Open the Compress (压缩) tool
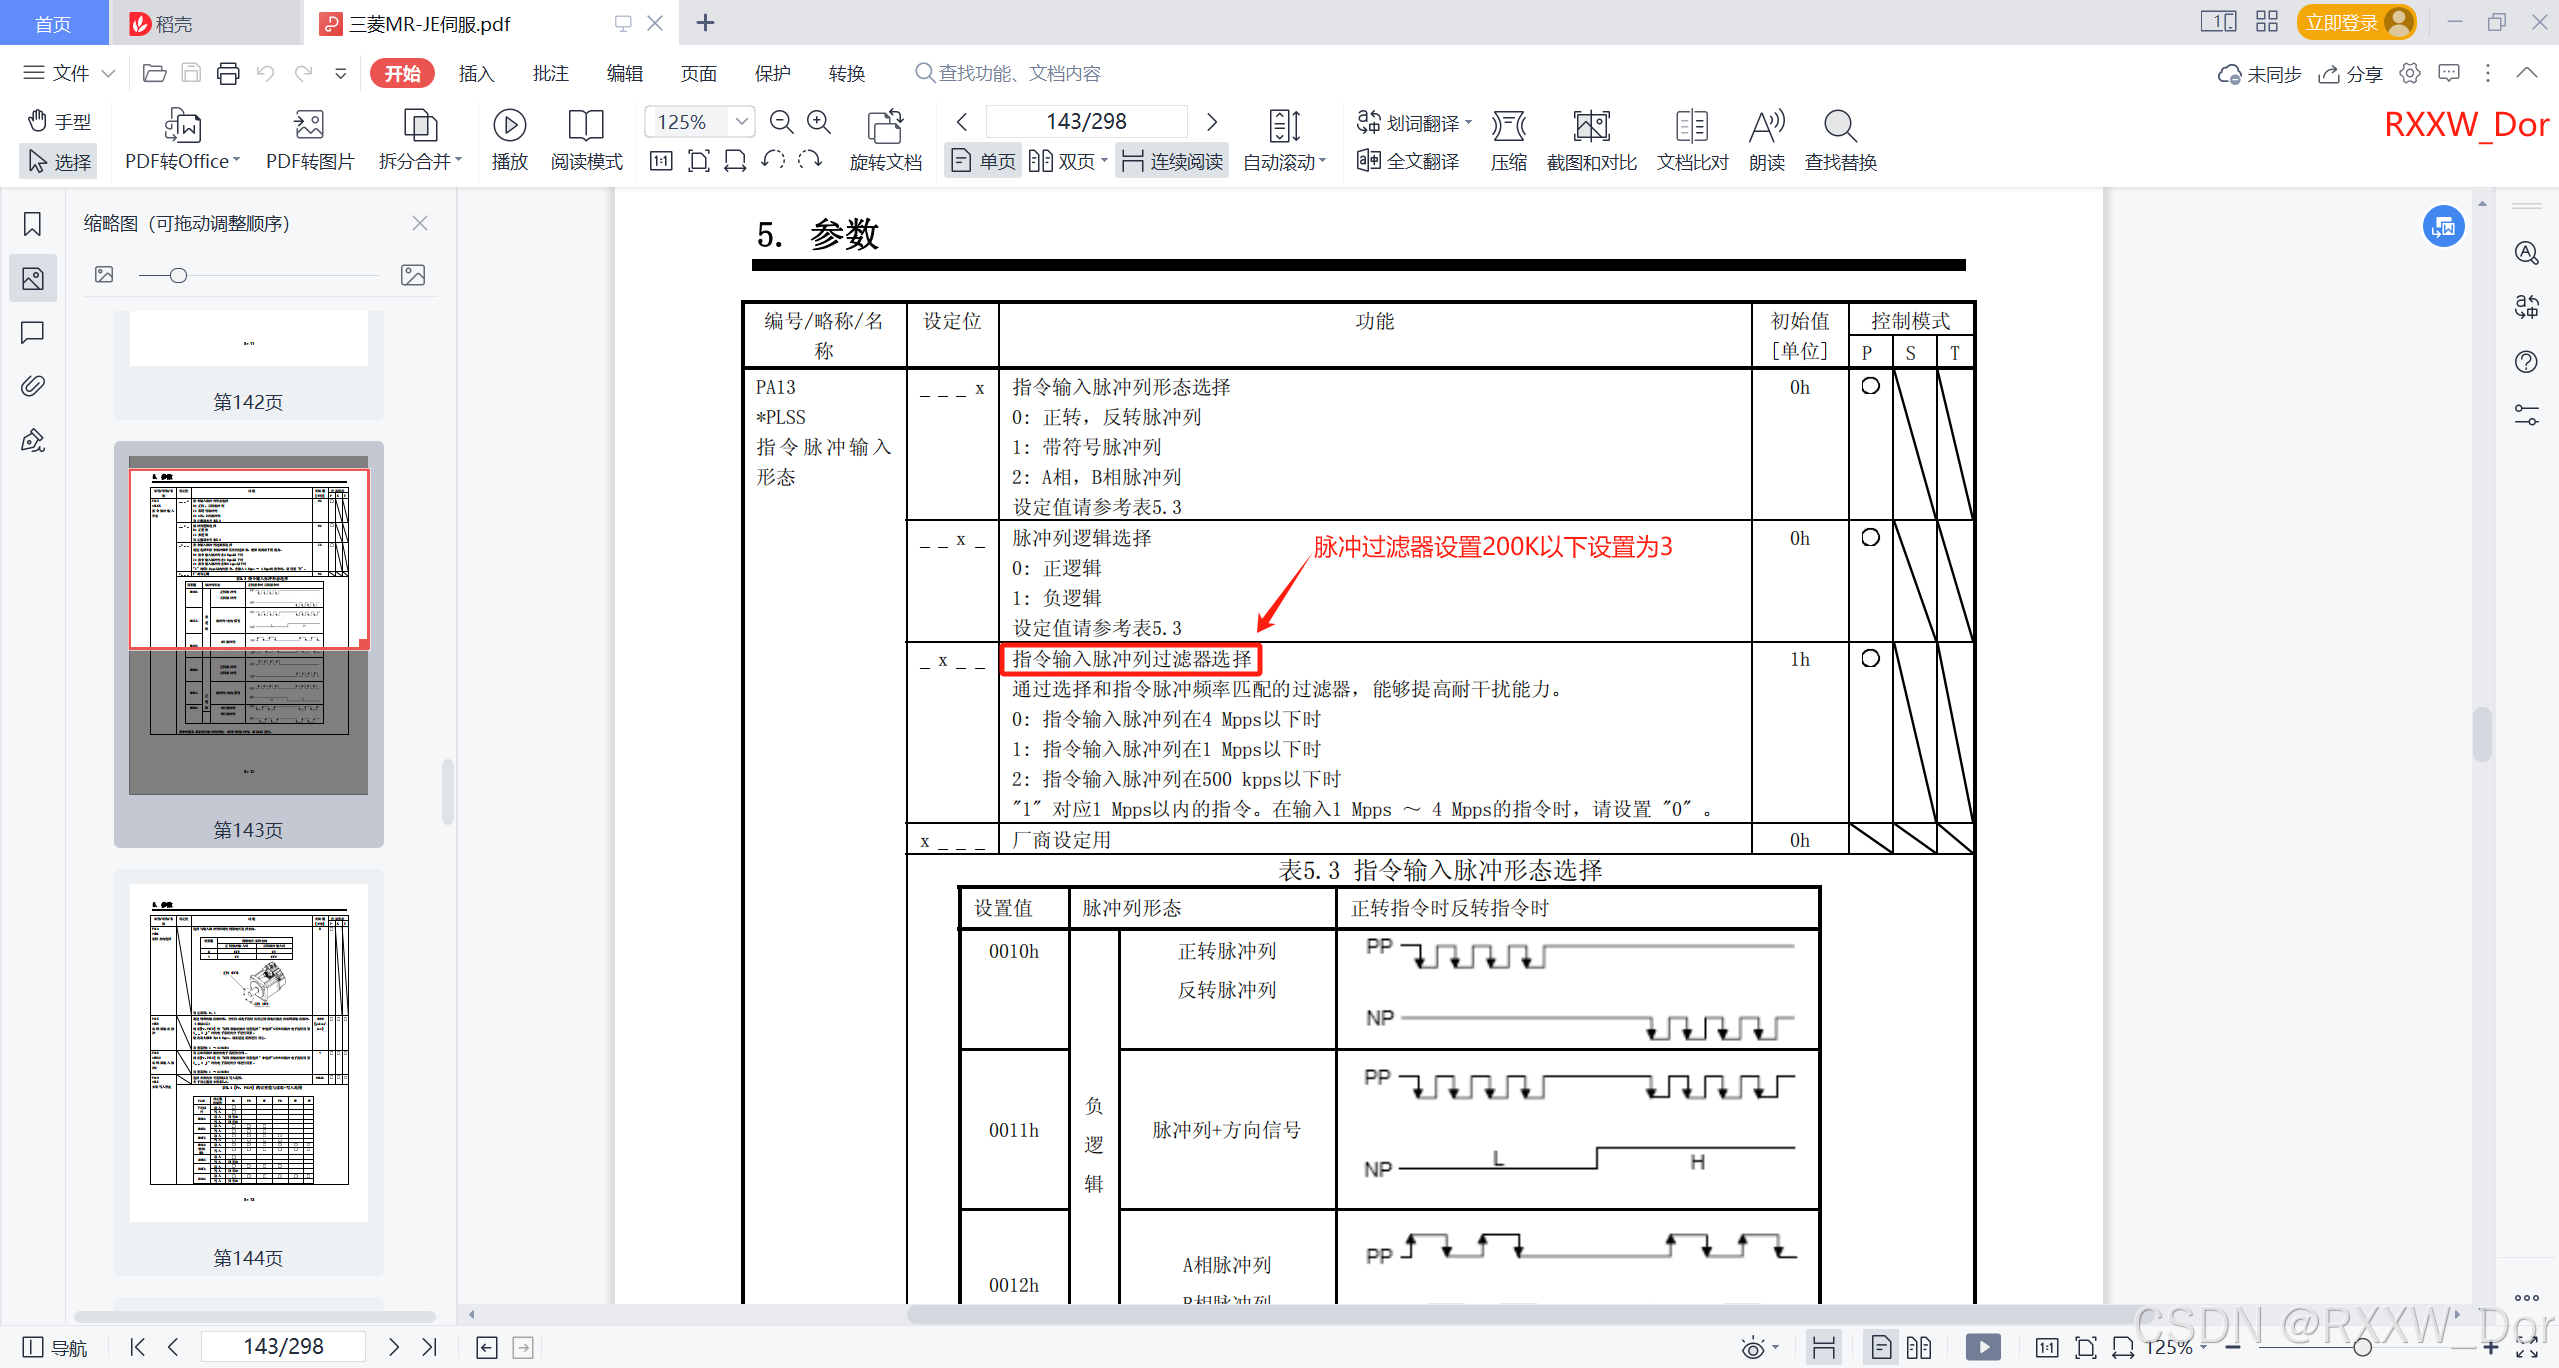This screenshot has width=2559, height=1368. [x=1508, y=126]
